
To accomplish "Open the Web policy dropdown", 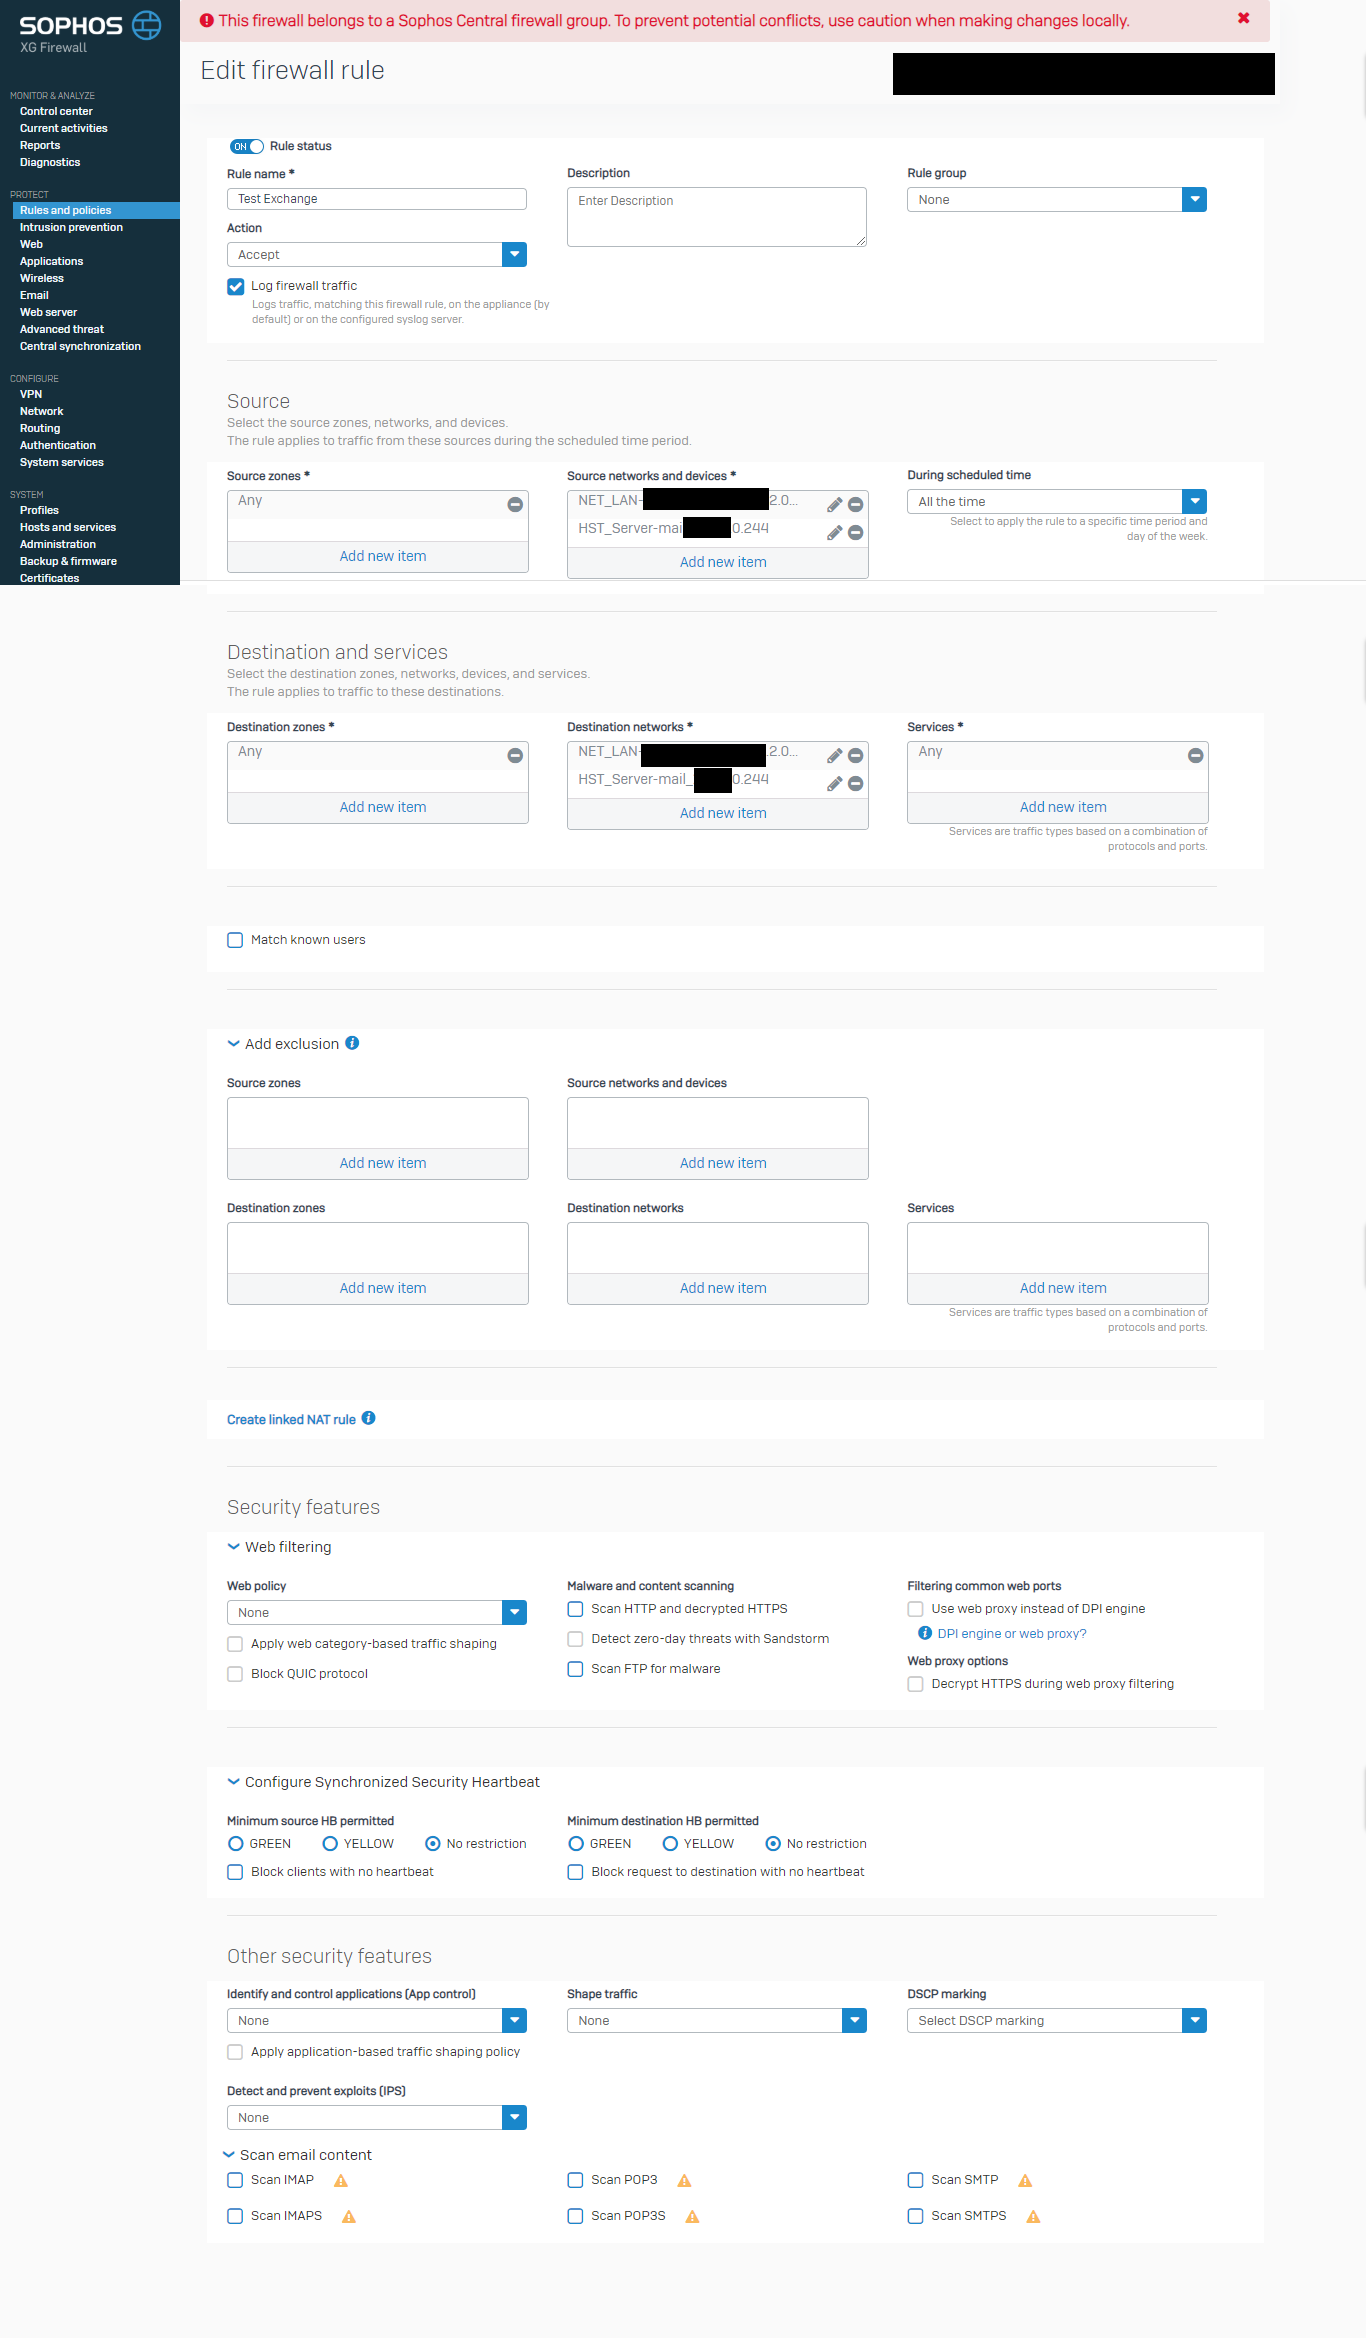I will [377, 1613].
